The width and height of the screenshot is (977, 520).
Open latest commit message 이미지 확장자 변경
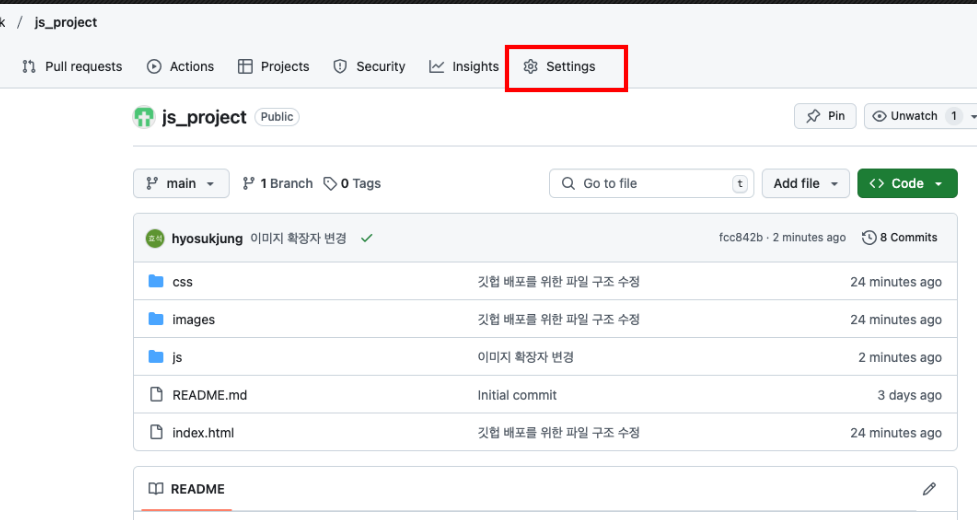pos(298,238)
